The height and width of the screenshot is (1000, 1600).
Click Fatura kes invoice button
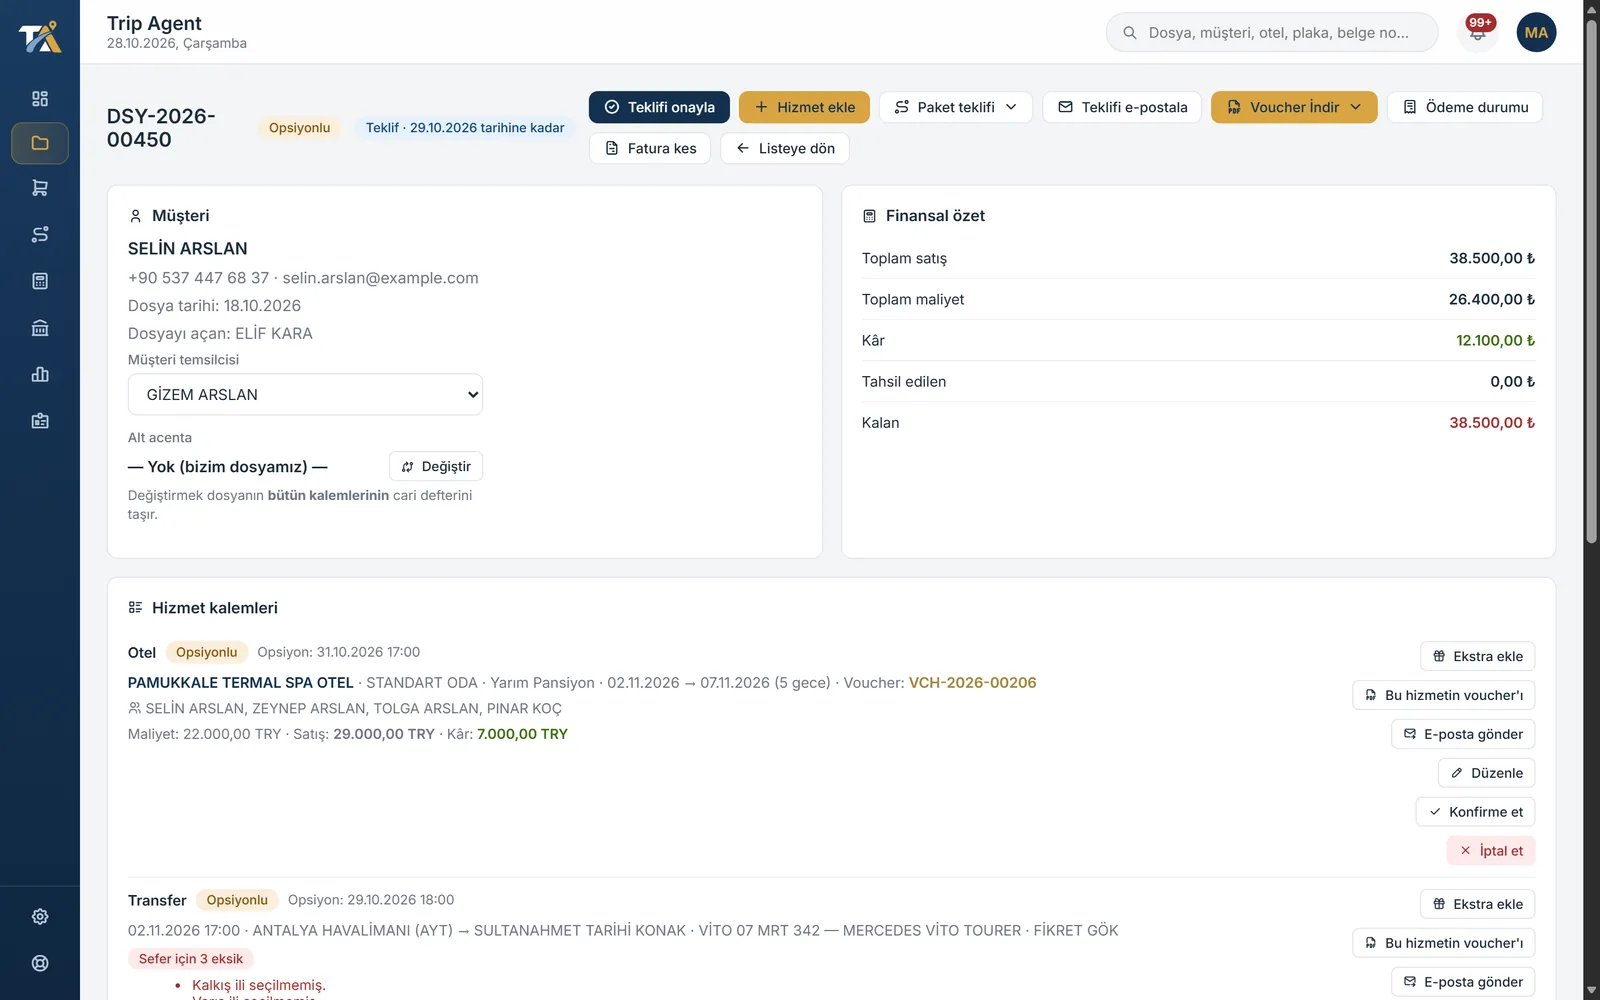tap(650, 148)
